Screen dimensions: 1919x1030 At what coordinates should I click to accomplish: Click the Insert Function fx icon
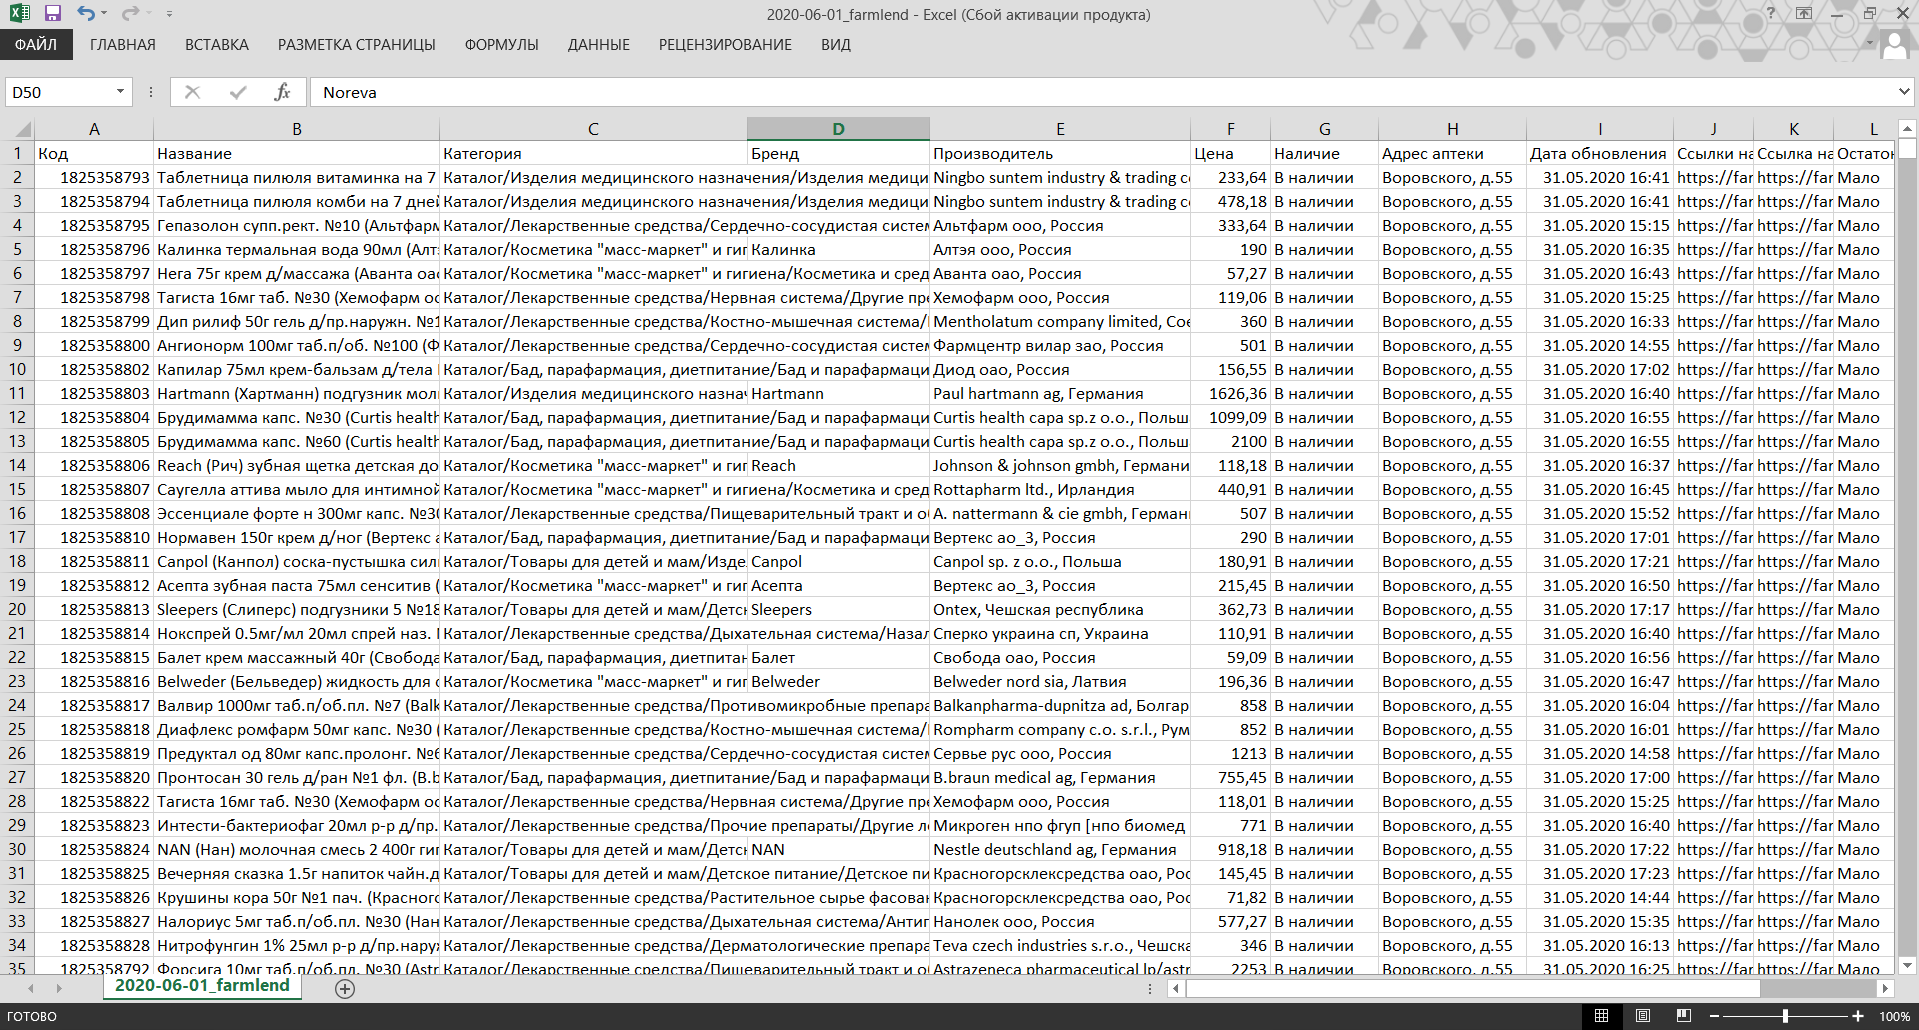pyautogui.click(x=282, y=92)
